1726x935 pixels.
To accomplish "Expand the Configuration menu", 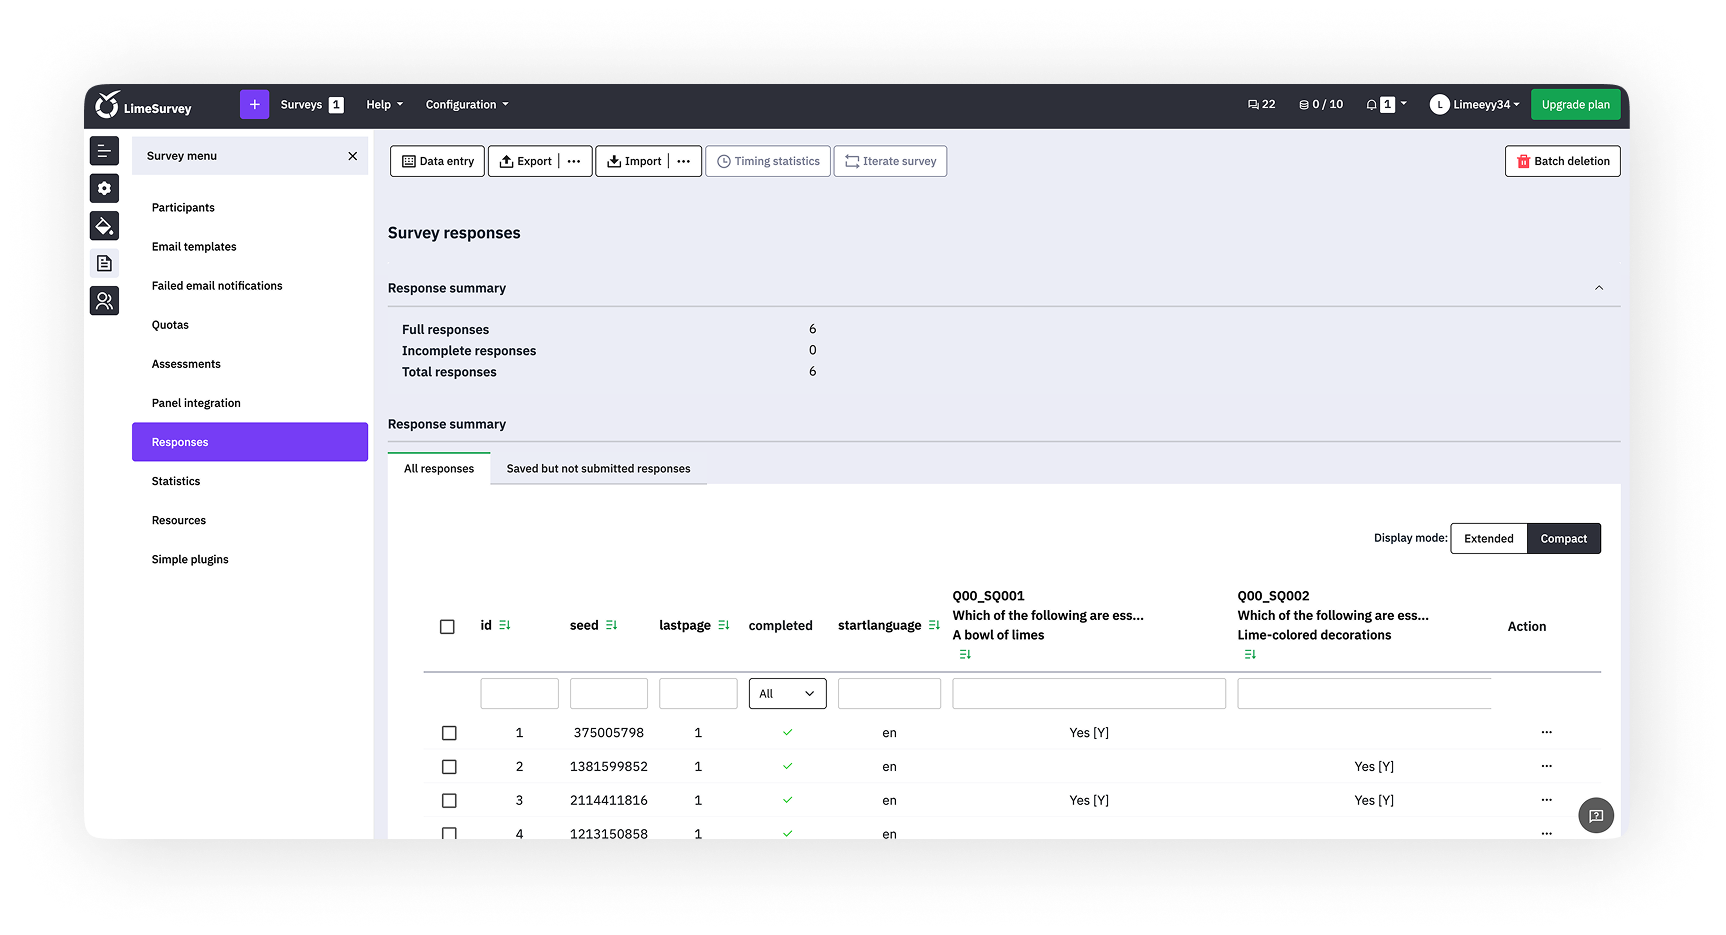I will click(466, 105).
